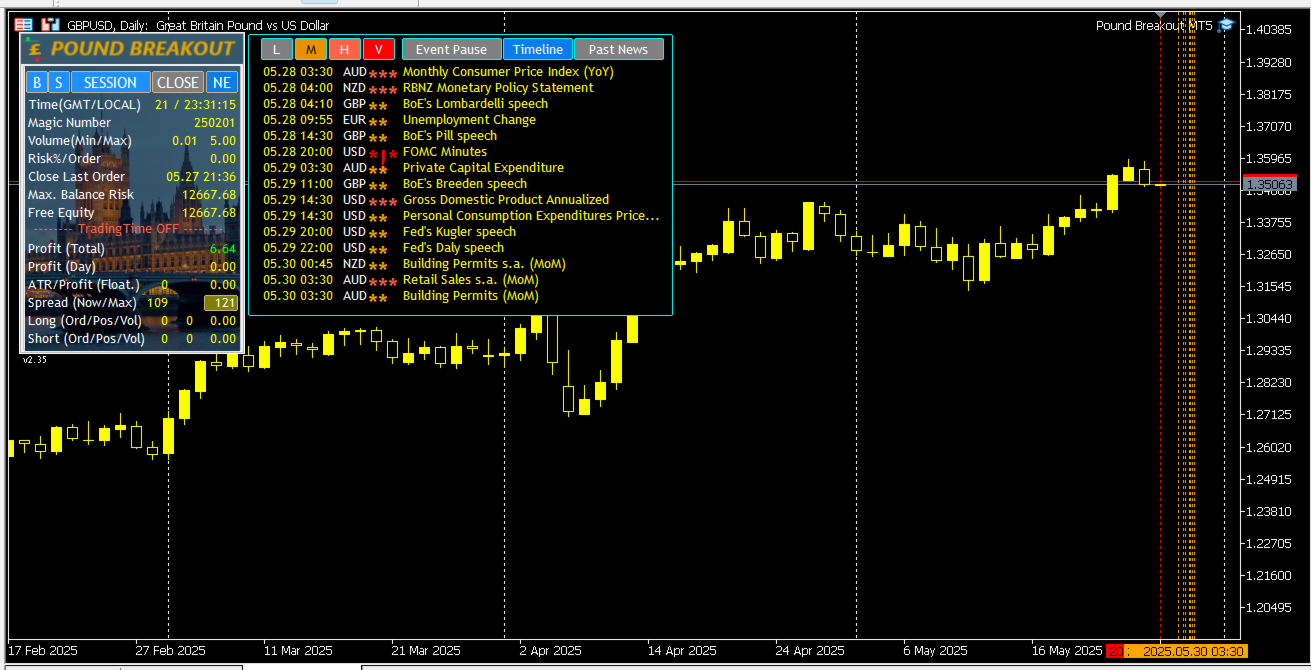Click the Free Equity value 12667.68
Viewport: 1311px width, 670px height.
pos(209,213)
